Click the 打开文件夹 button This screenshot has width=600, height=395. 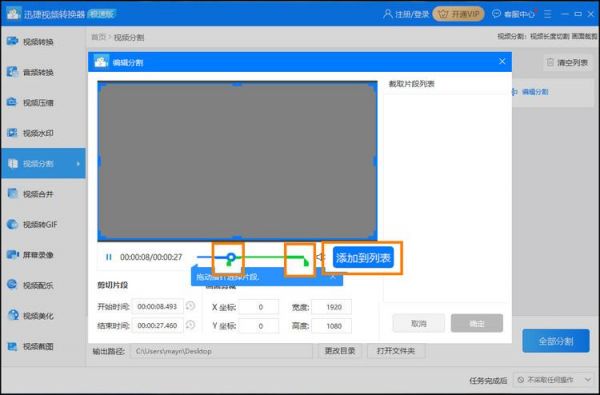pyautogui.click(x=396, y=351)
